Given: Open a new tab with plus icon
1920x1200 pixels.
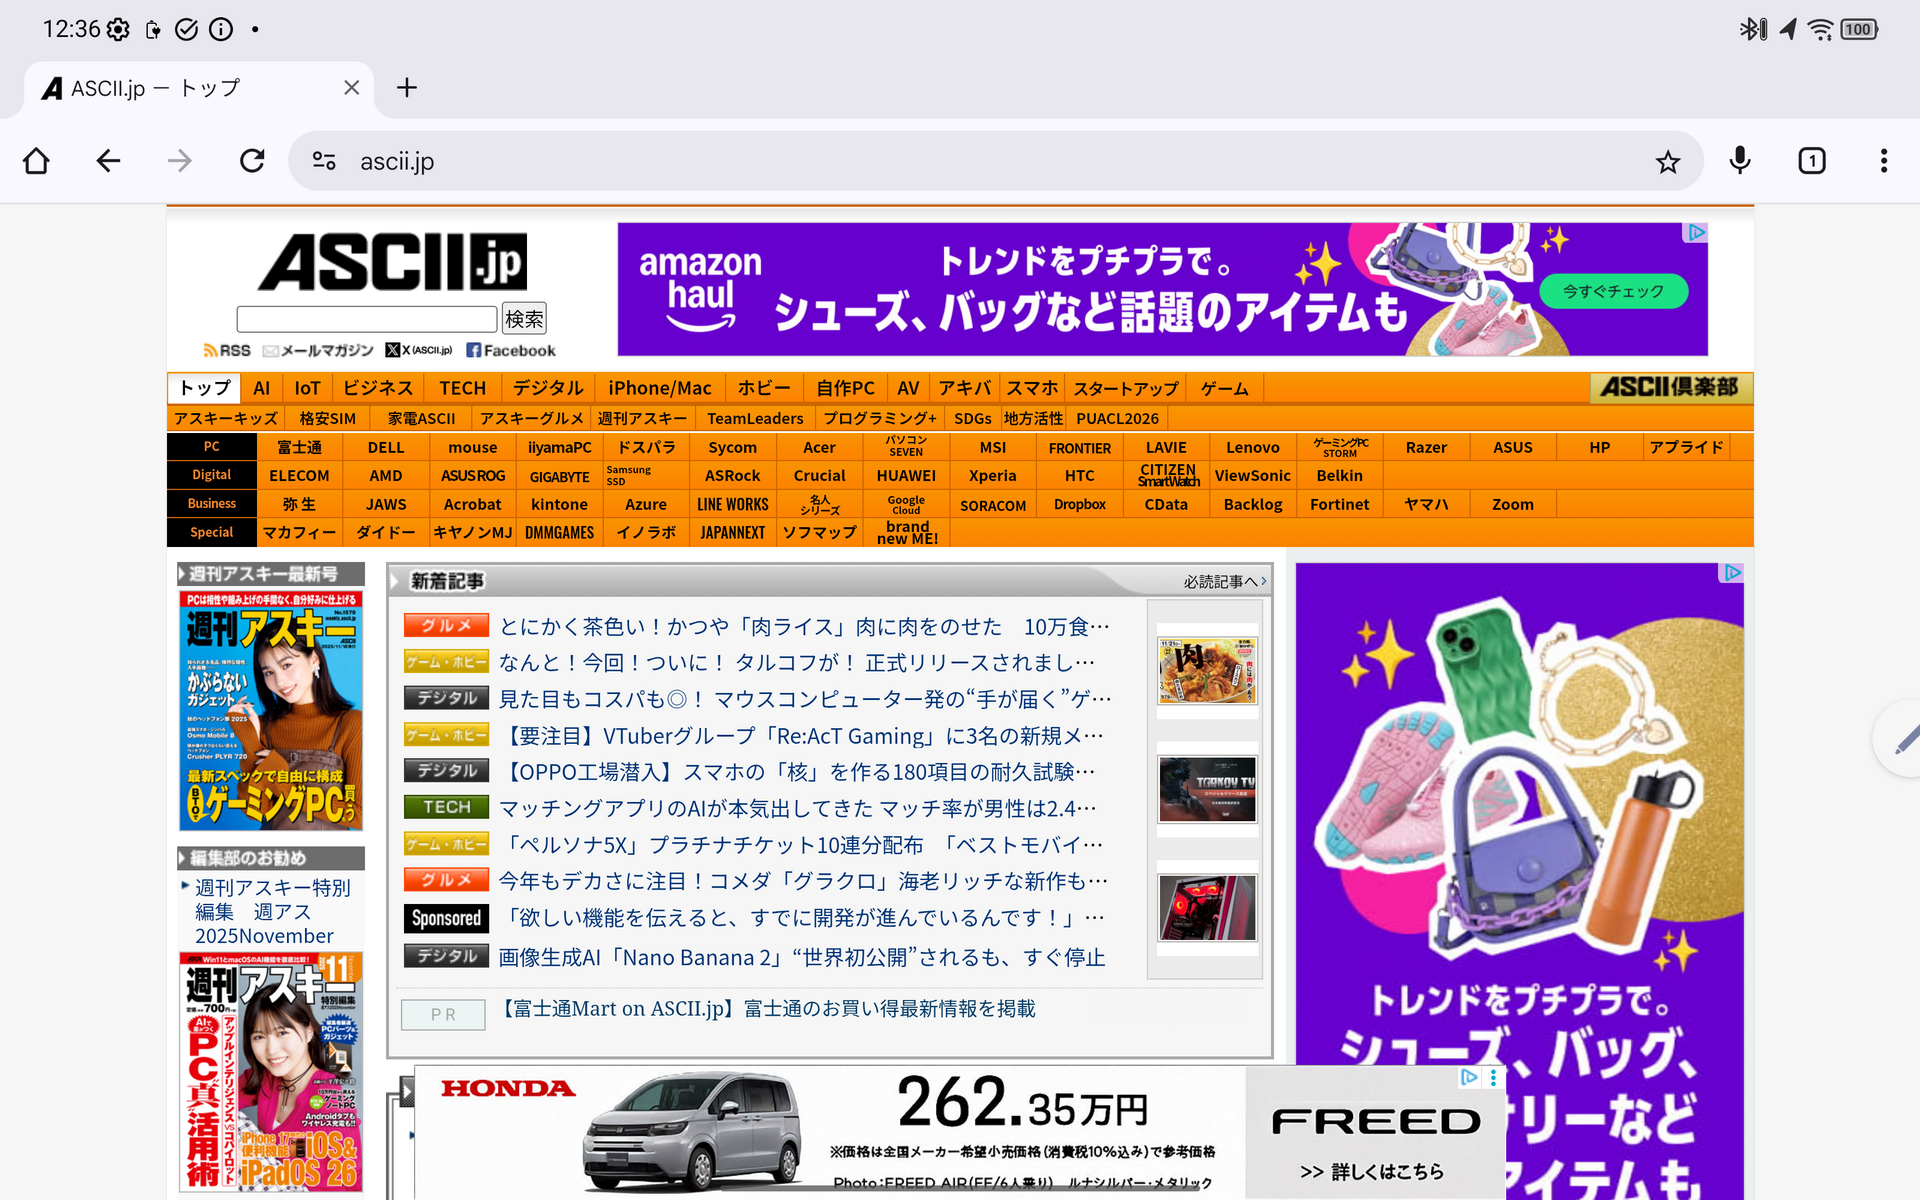Looking at the screenshot, I should pyautogui.click(x=406, y=88).
